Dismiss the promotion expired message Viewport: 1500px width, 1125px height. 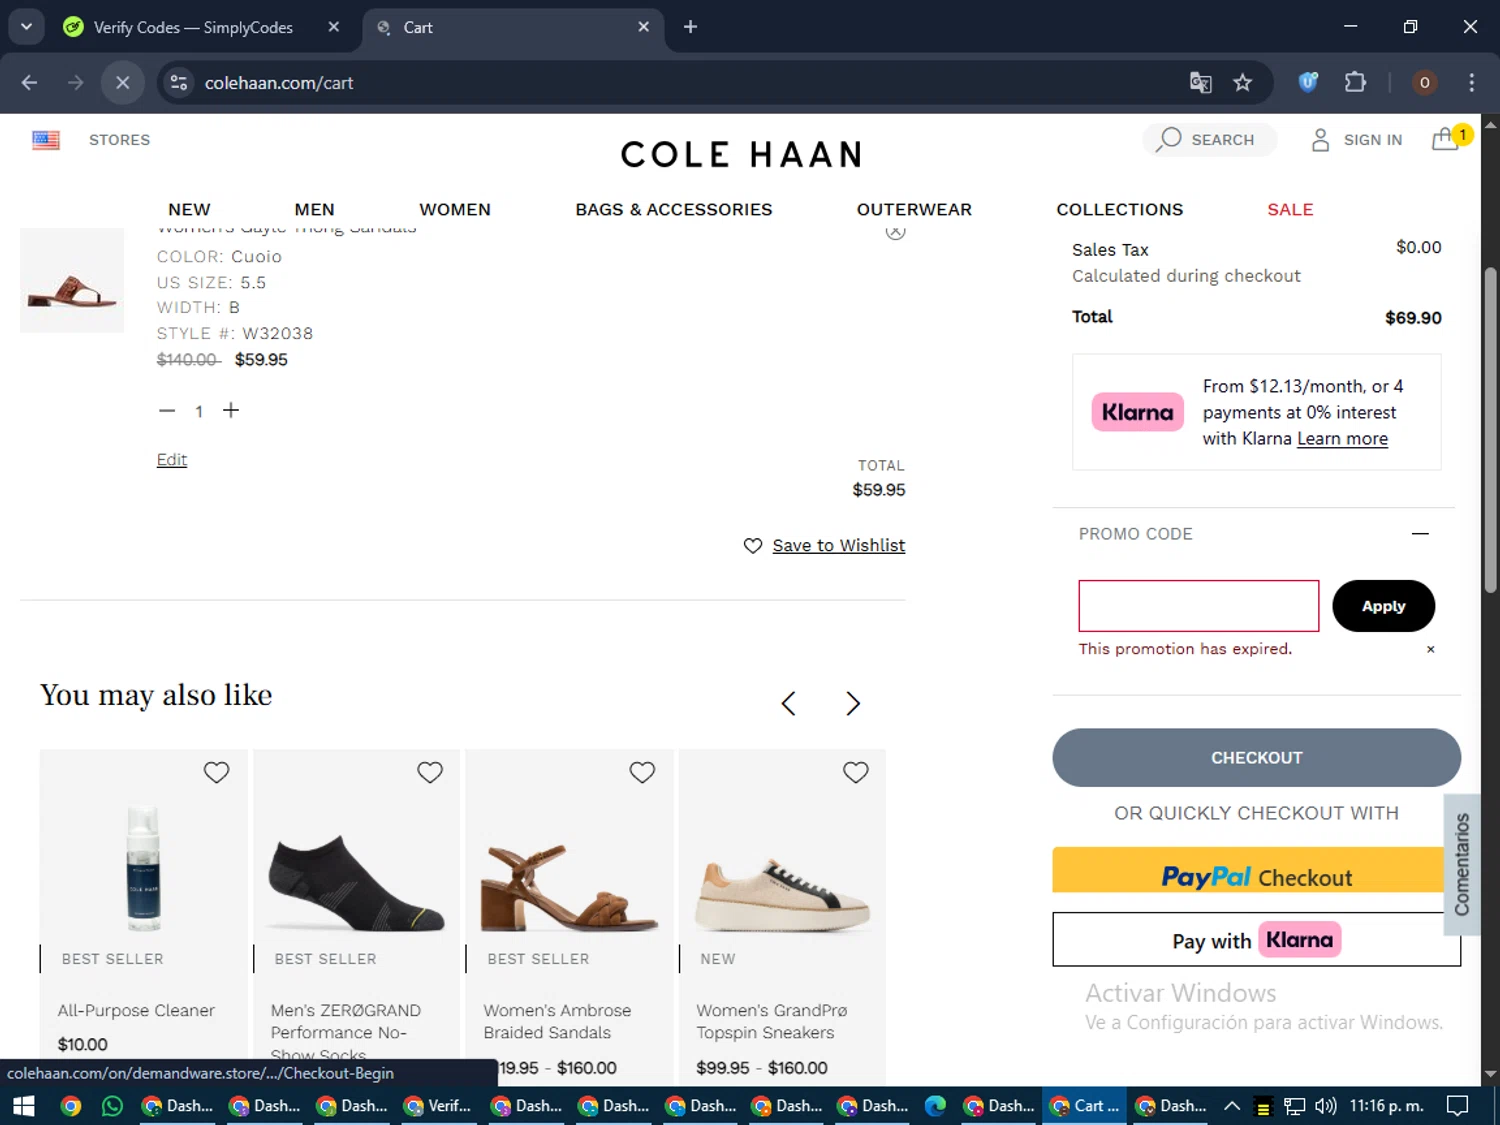[x=1431, y=649]
